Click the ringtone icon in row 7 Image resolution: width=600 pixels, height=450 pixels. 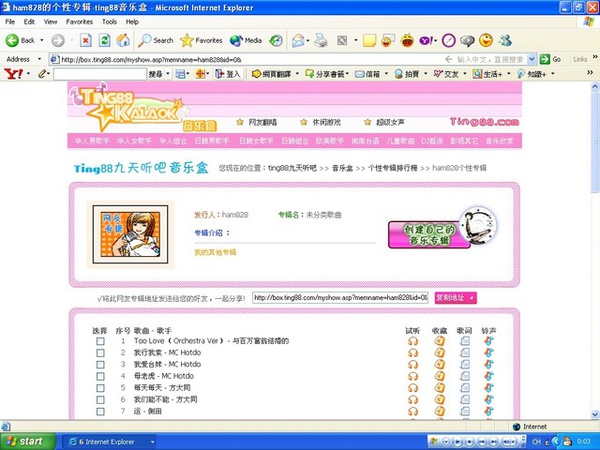489,411
